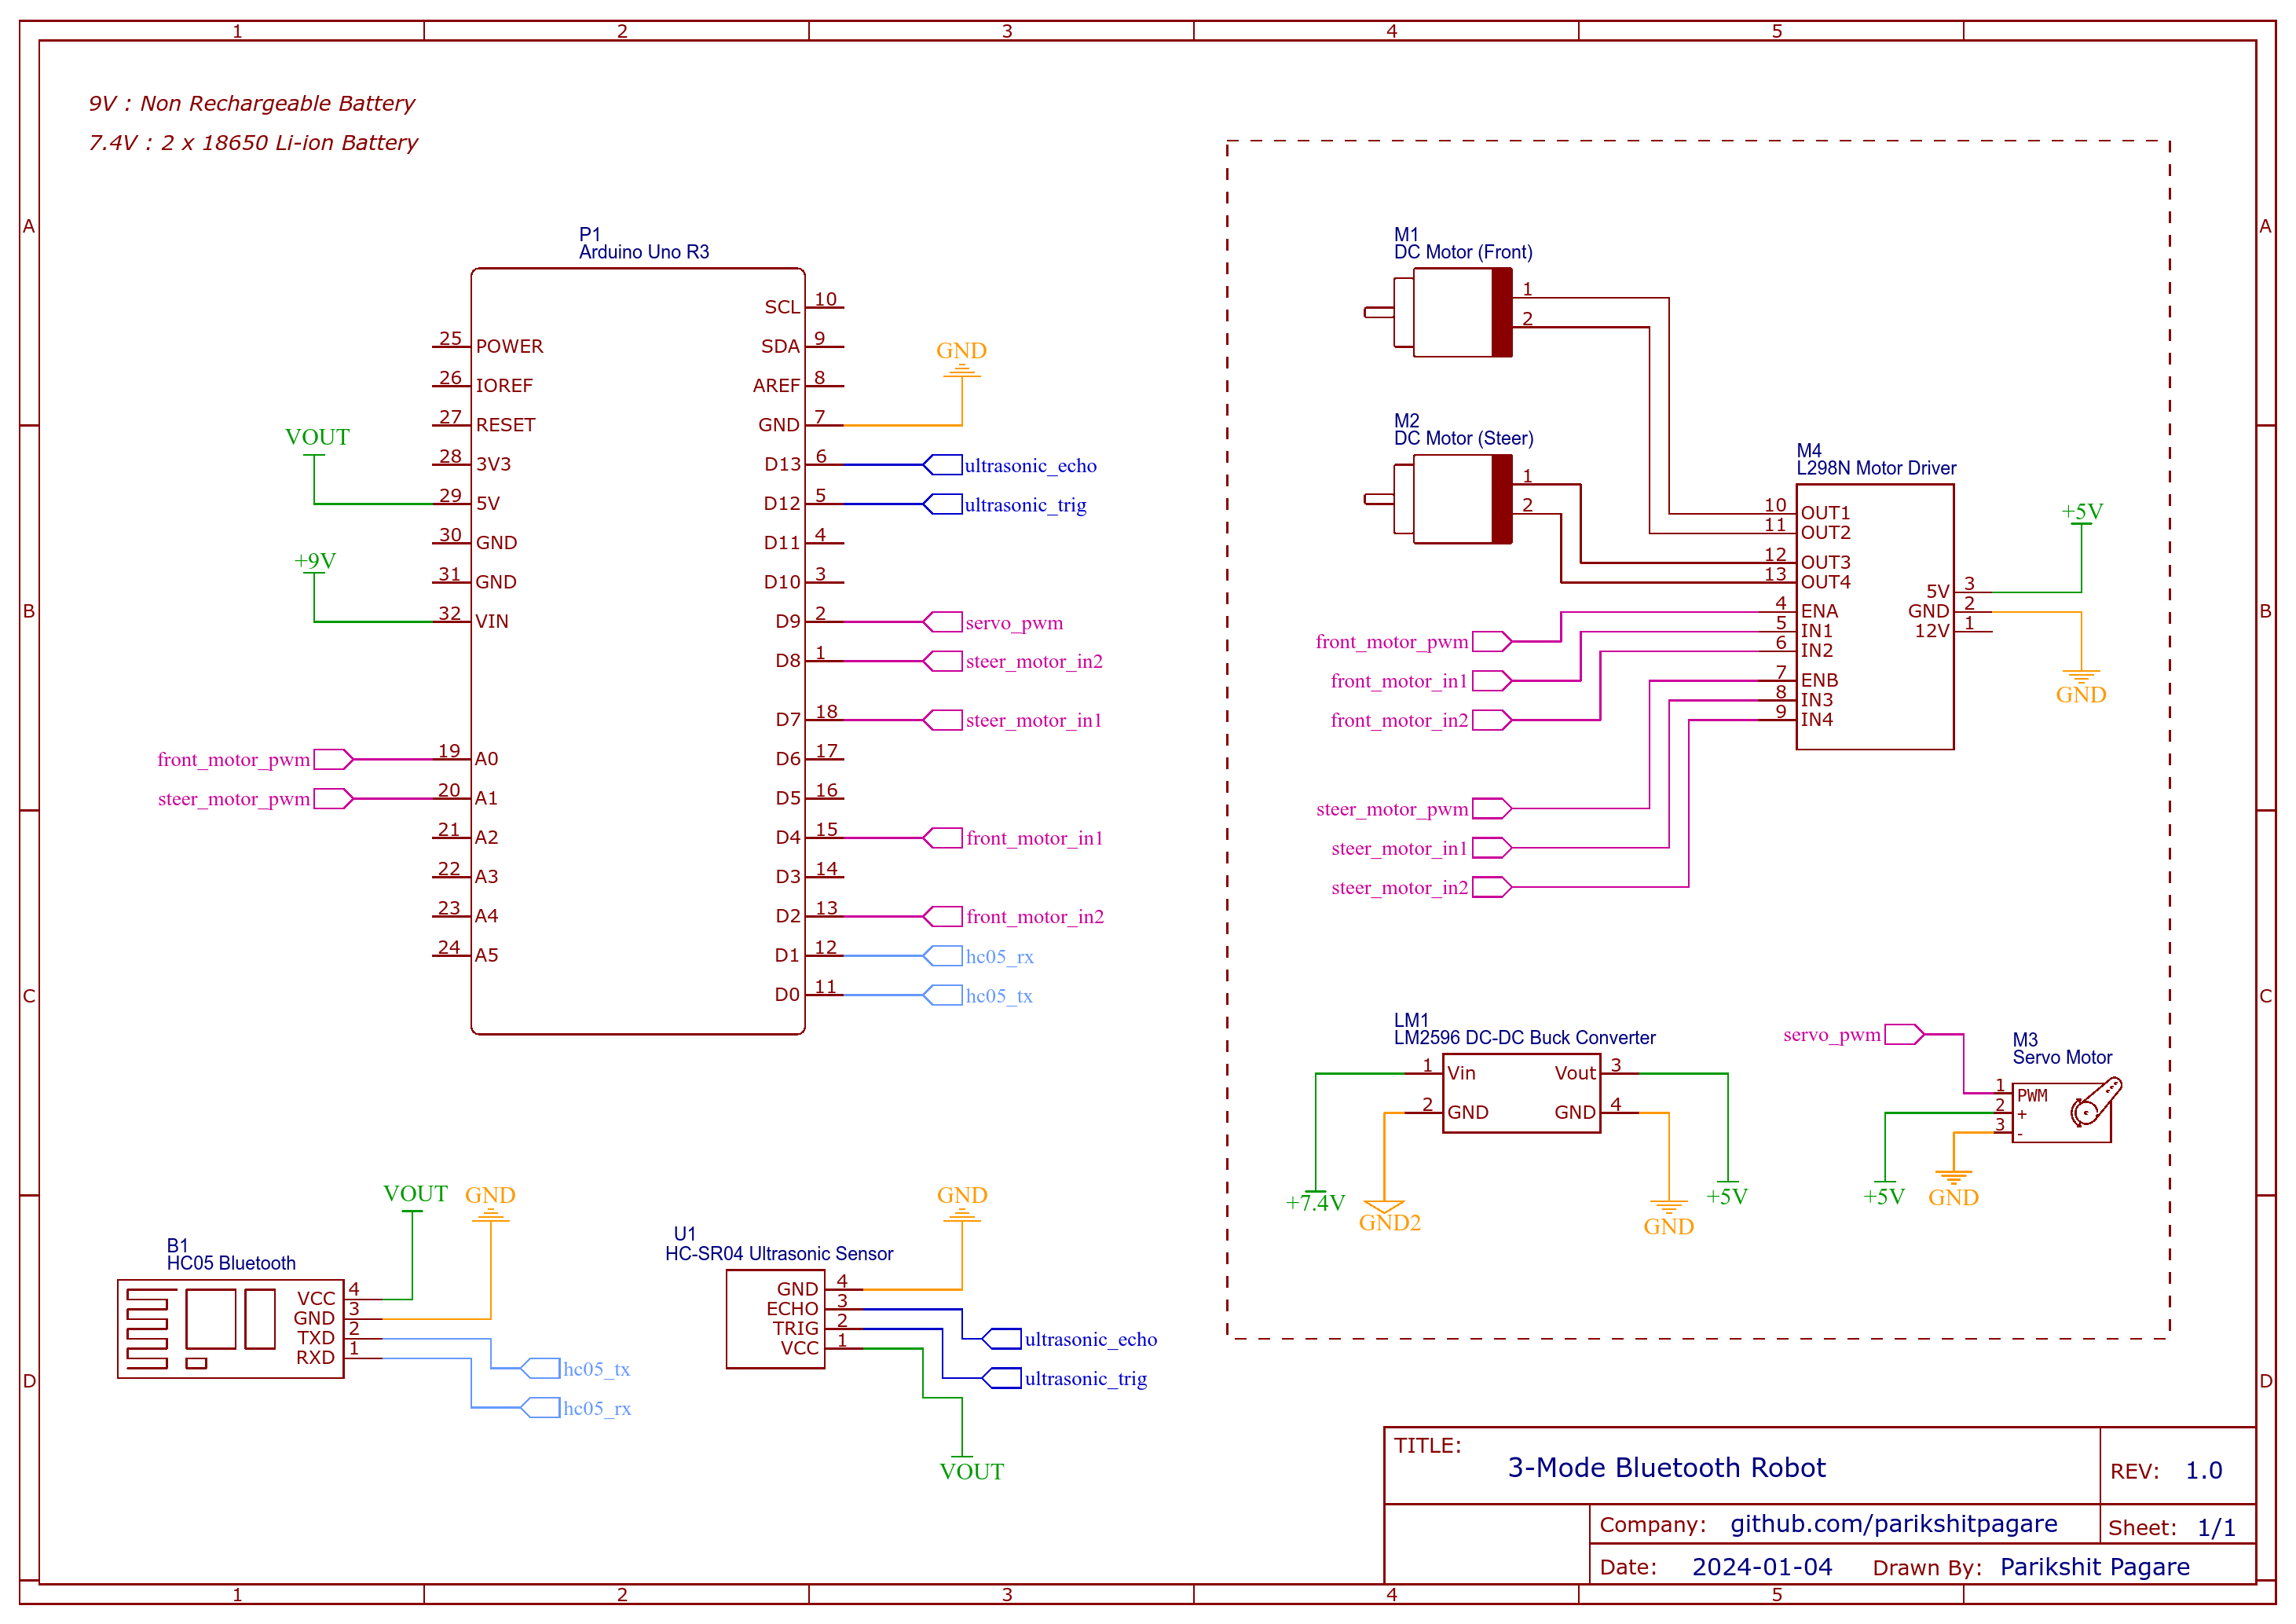Select the HC05 Bluetooth module symbol
Screen dimensions: 2296x1624
click(230, 1329)
